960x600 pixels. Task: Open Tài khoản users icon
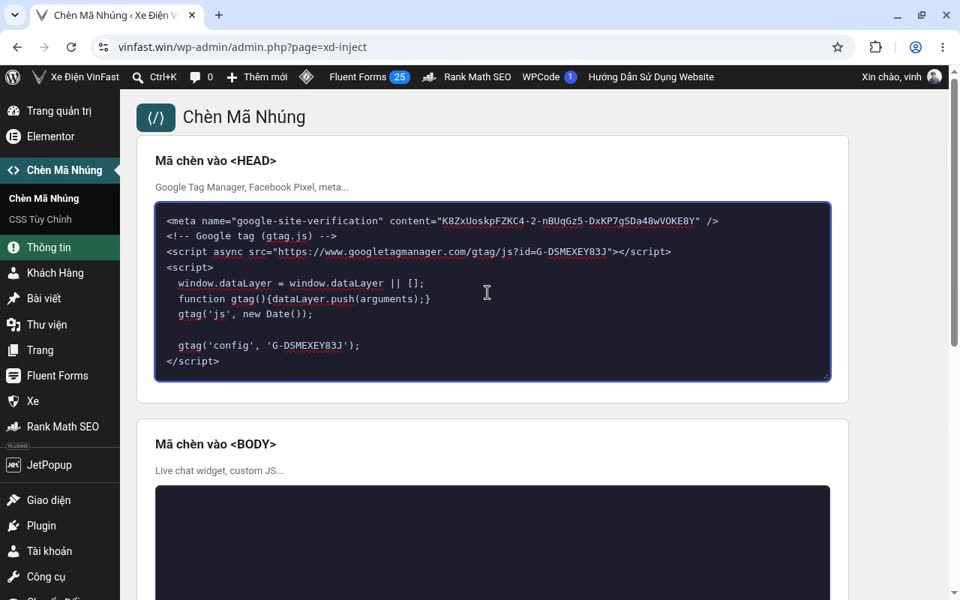[x=13, y=552]
